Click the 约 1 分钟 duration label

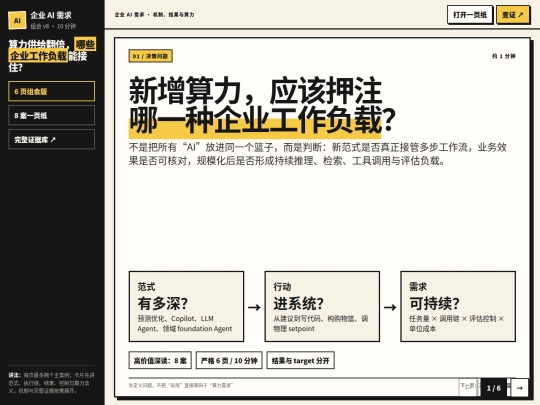click(503, 56)
